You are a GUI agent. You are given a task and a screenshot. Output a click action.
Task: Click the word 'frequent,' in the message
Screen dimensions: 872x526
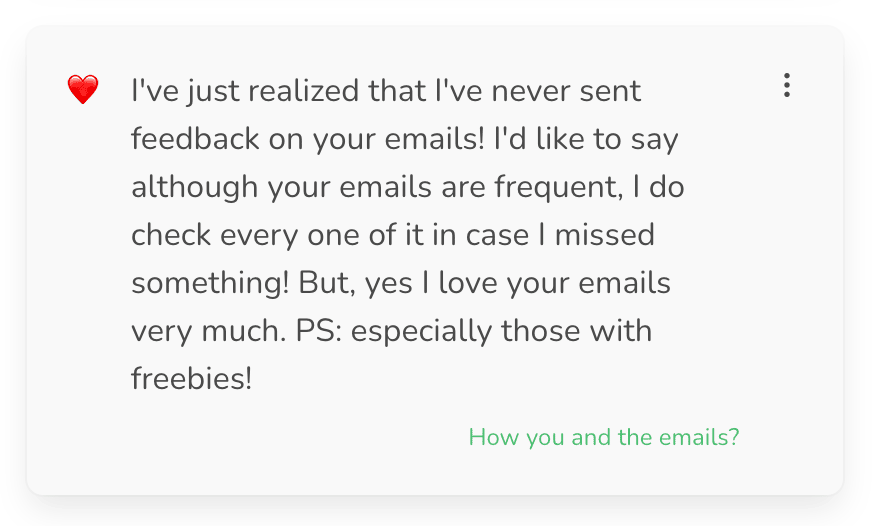point(558,187)
